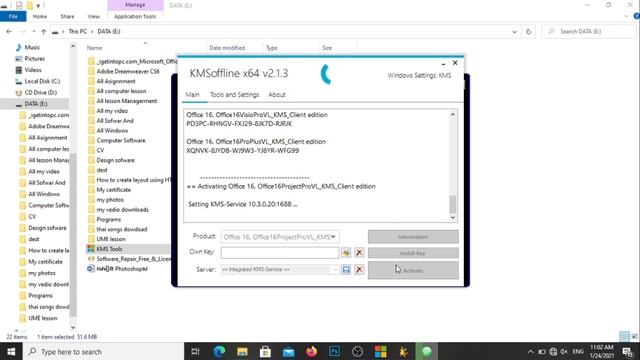The height and width of the screenshot is (360, 640).
Task: Select Local Disk (C:) in navigation pane
Action: (42, 81)
